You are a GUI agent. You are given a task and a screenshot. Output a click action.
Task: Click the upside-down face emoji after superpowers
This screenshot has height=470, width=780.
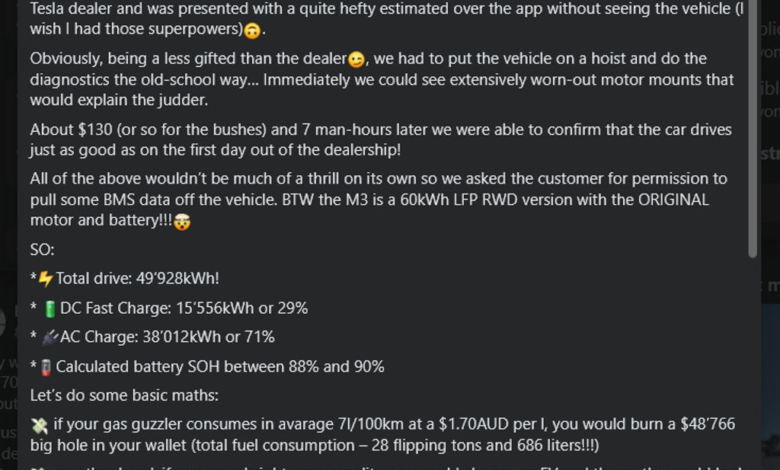click(x=253, y=31)
